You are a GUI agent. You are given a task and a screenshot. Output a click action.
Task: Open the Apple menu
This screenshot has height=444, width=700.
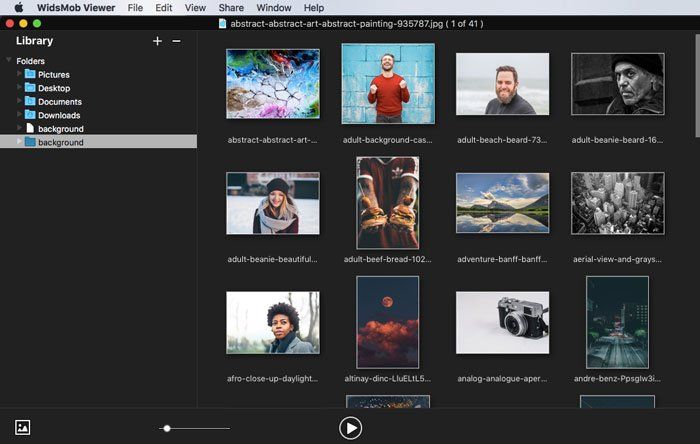point(18,7)
